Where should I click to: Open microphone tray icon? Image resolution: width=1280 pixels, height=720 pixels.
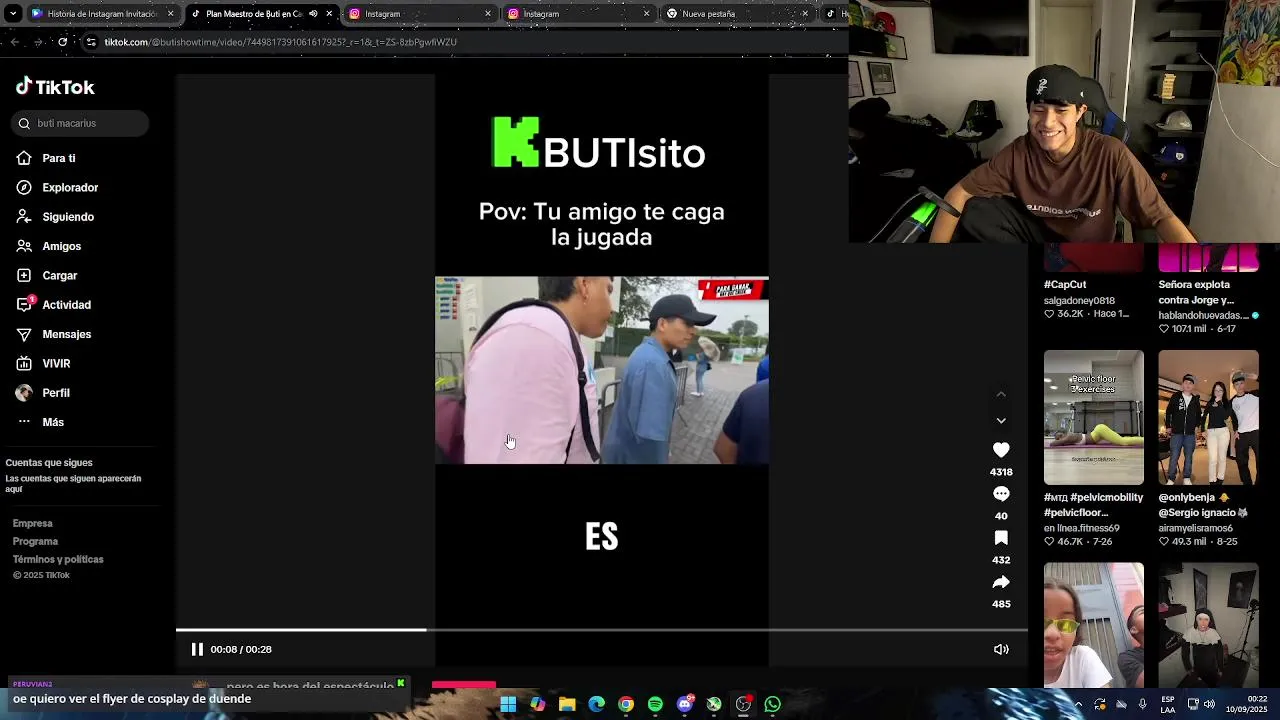(1142, 704)
